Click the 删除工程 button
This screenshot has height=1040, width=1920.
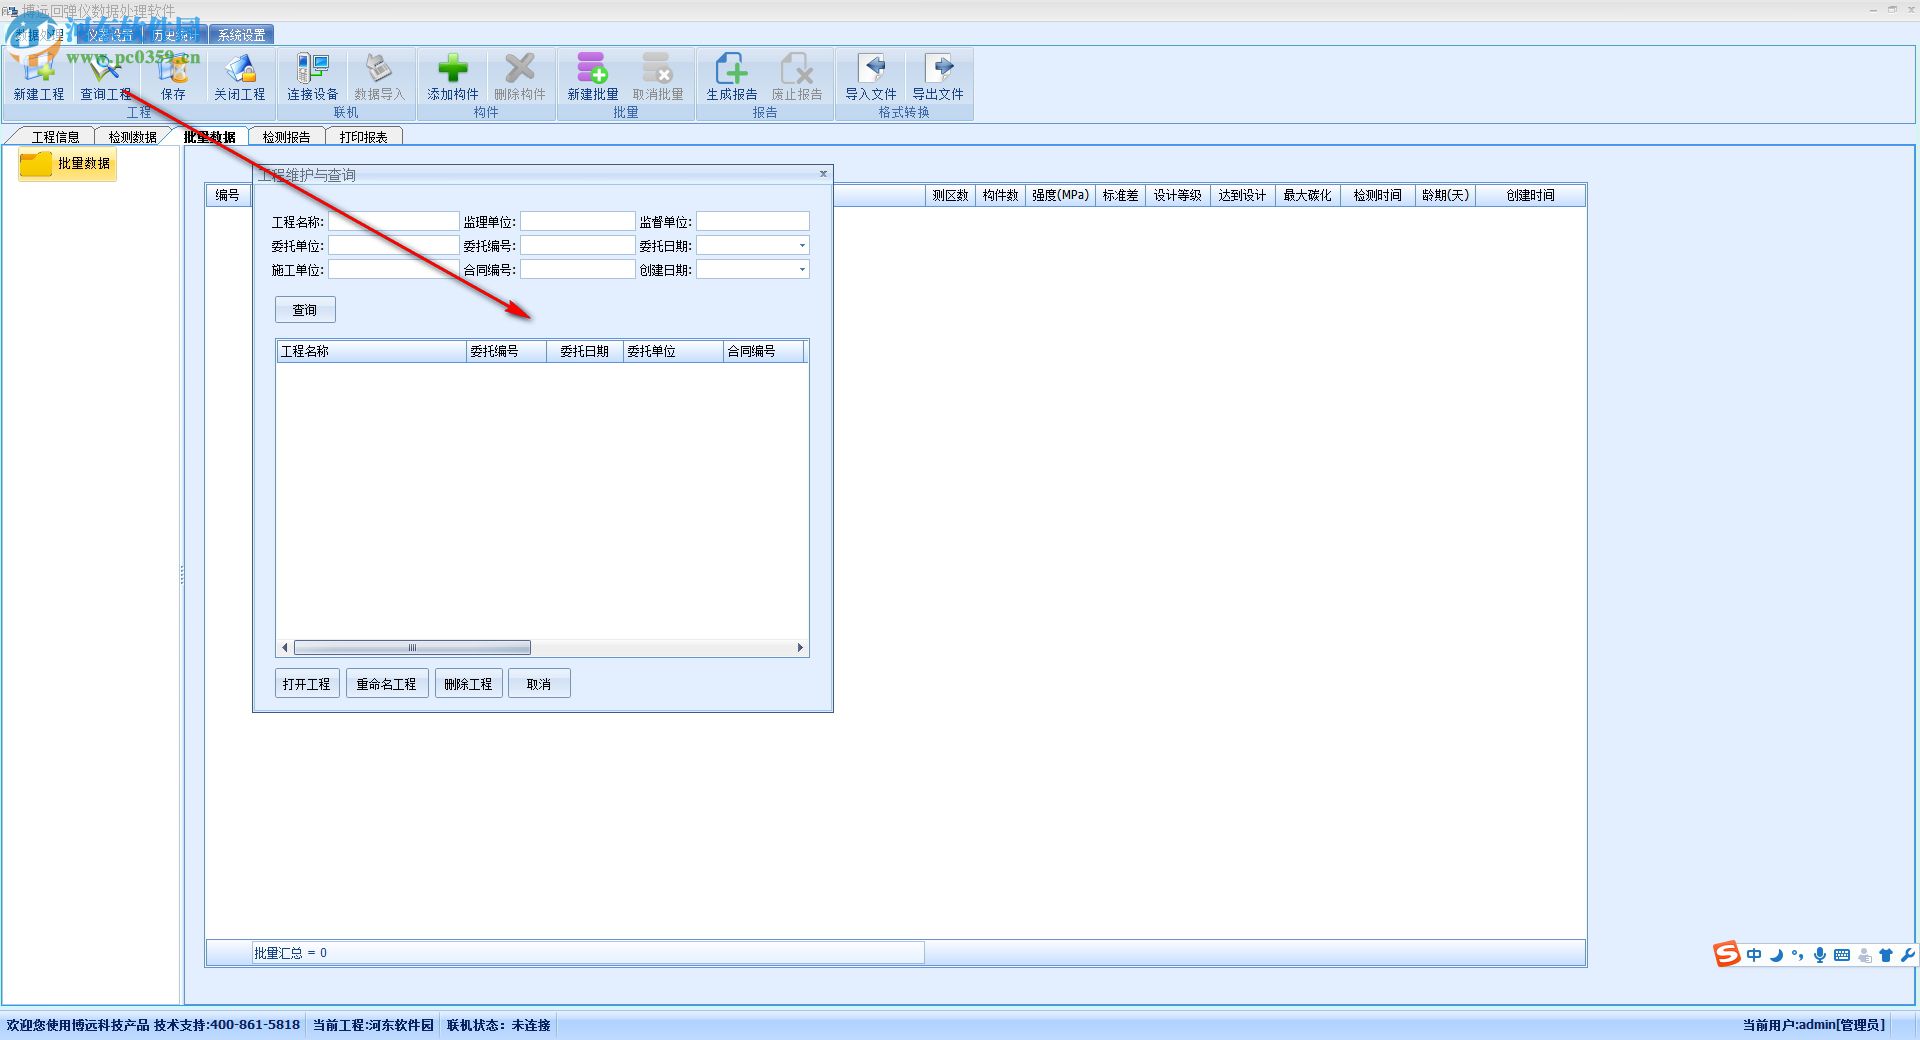pyautogui.click(x=469, y=684)
